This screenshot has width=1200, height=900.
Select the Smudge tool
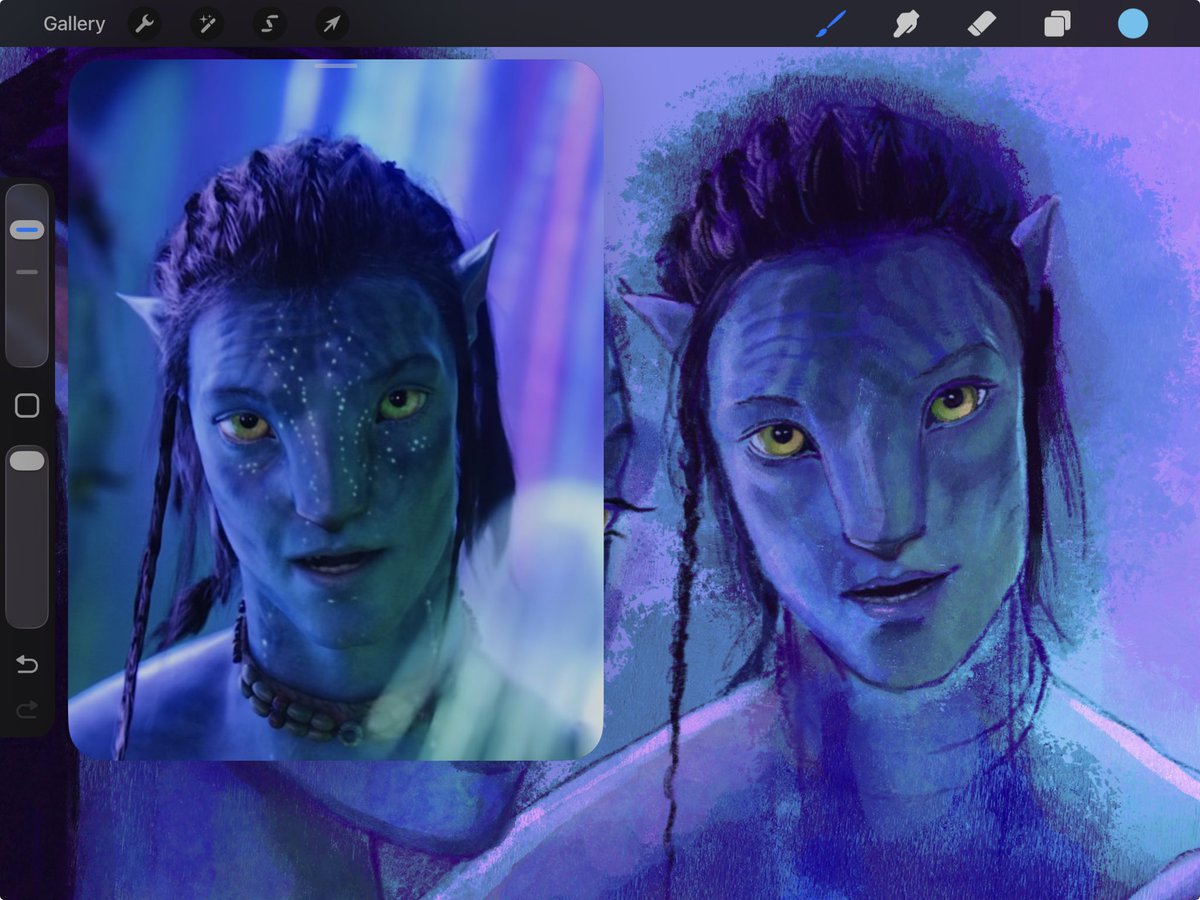tap(906, 24)
